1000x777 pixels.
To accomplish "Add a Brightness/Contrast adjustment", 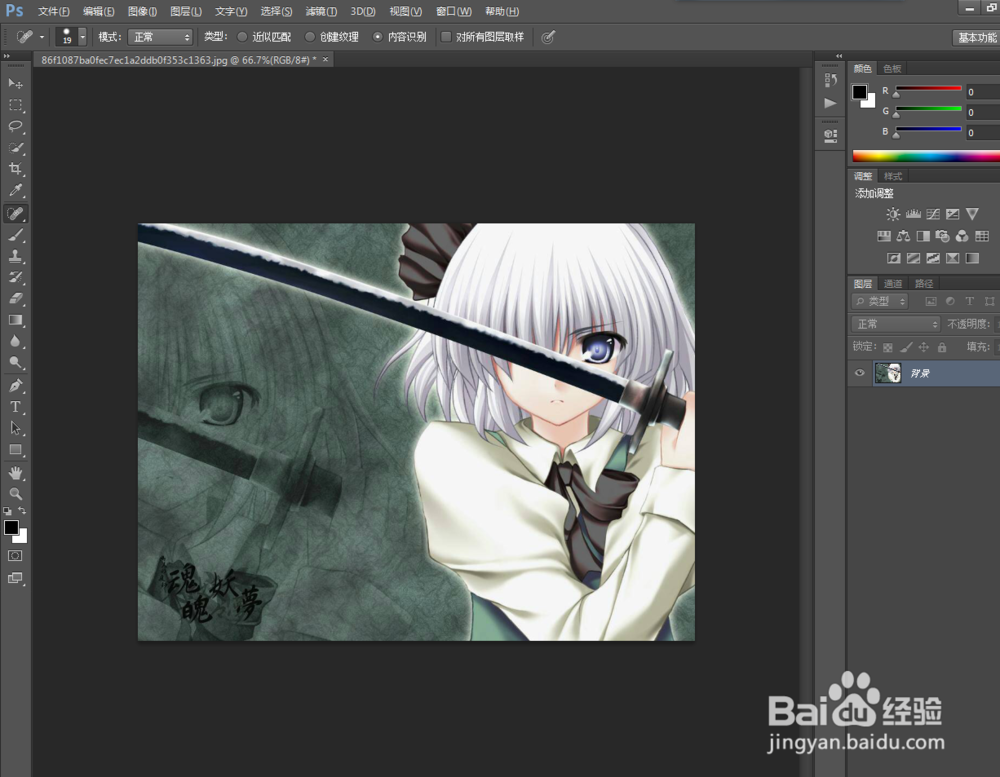I will click(893, 214).
